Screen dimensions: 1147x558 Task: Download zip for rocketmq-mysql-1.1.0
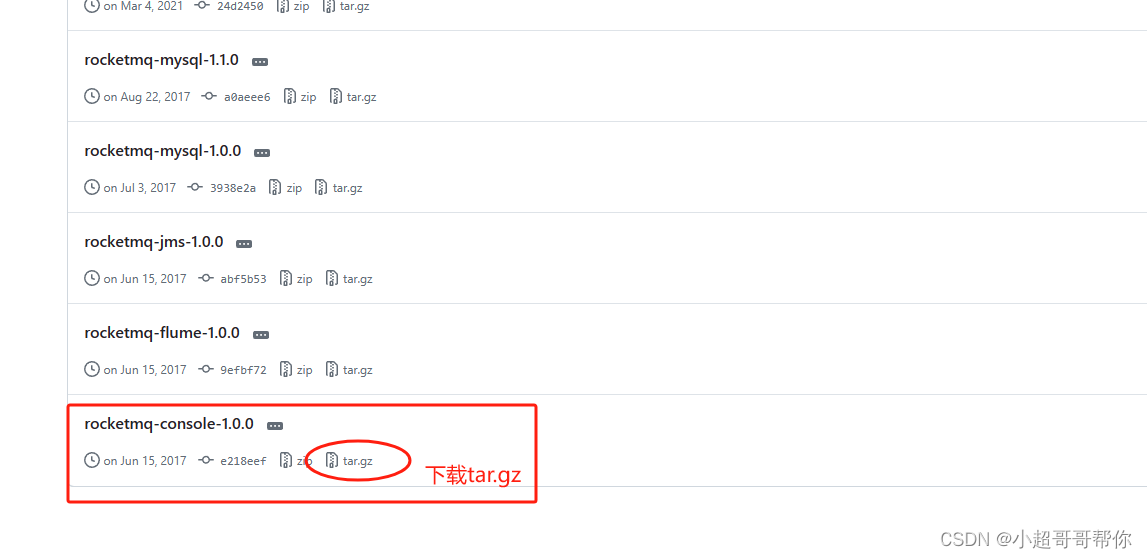300,97
